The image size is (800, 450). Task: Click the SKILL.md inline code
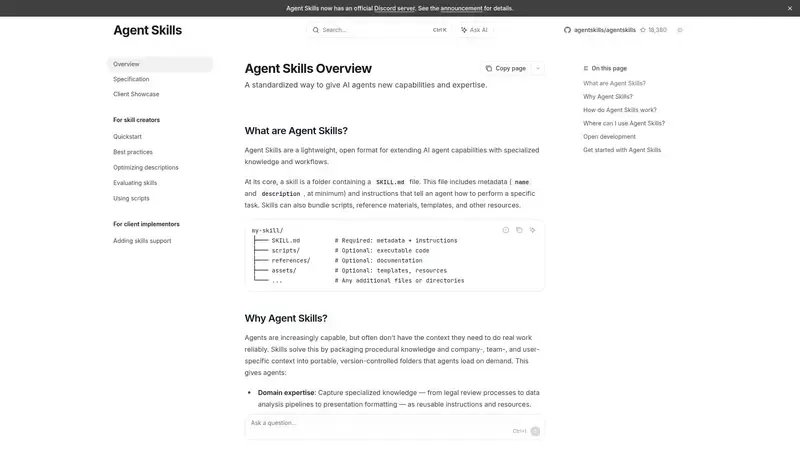[390, 182]
